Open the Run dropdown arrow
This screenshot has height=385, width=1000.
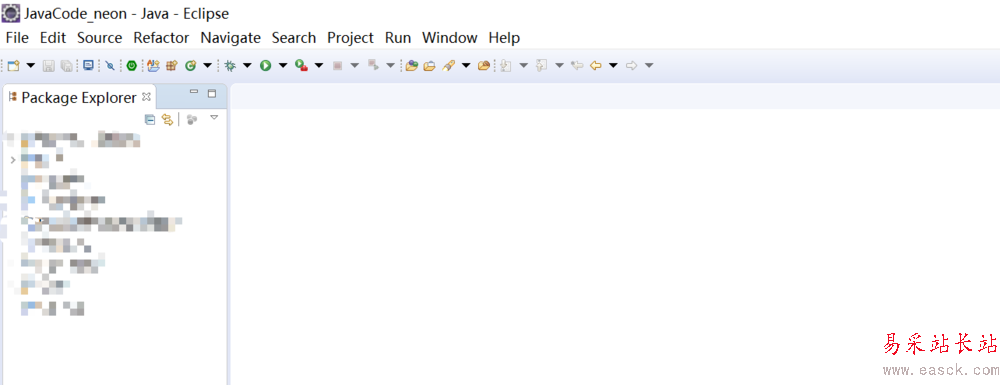283,65
